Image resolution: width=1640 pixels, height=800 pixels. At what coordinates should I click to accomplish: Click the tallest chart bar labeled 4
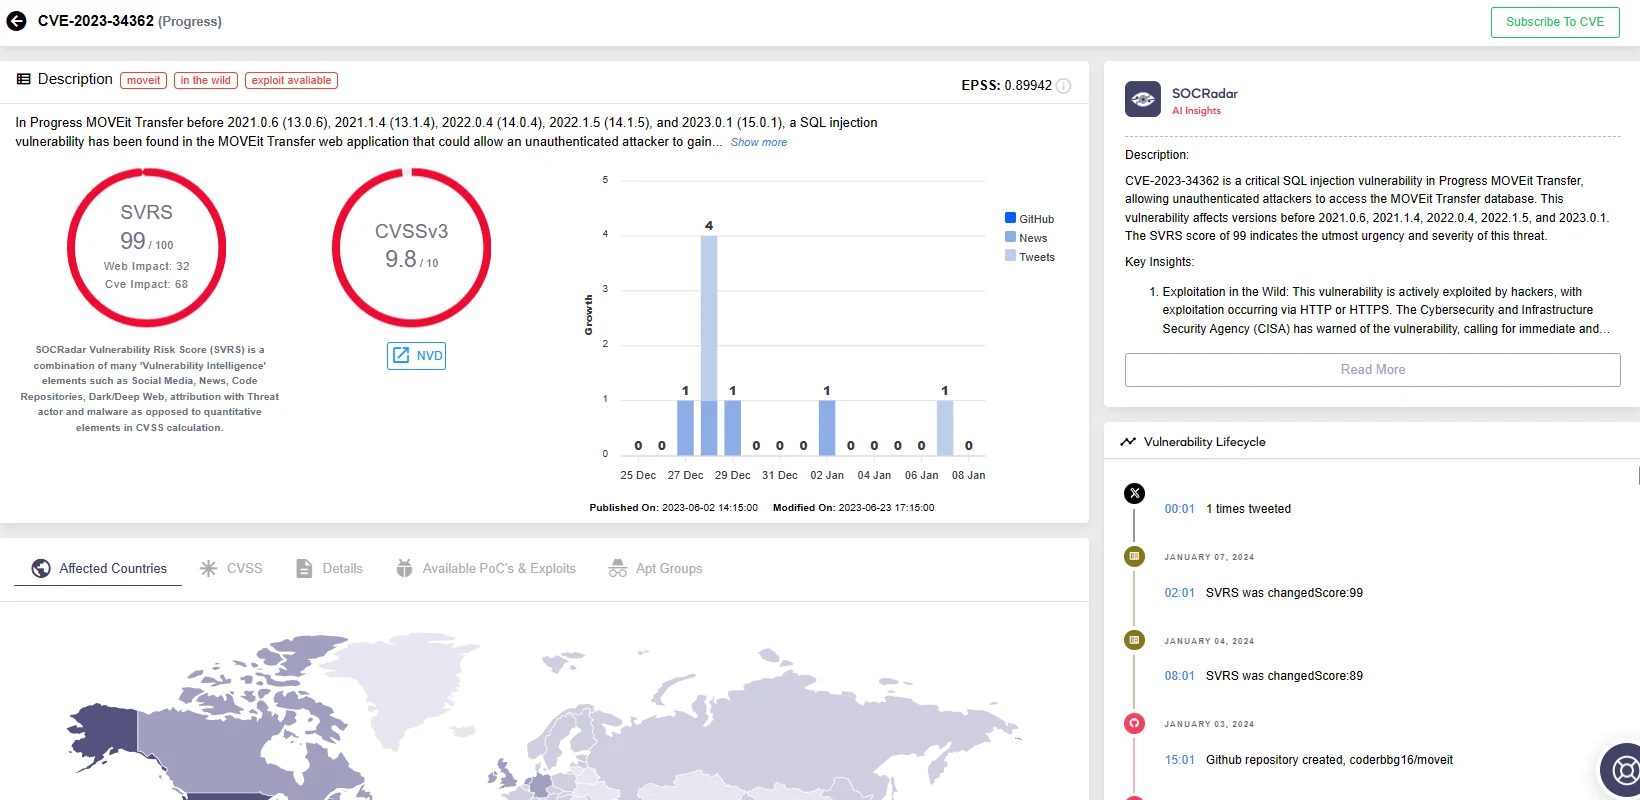(x=709, y=345)
